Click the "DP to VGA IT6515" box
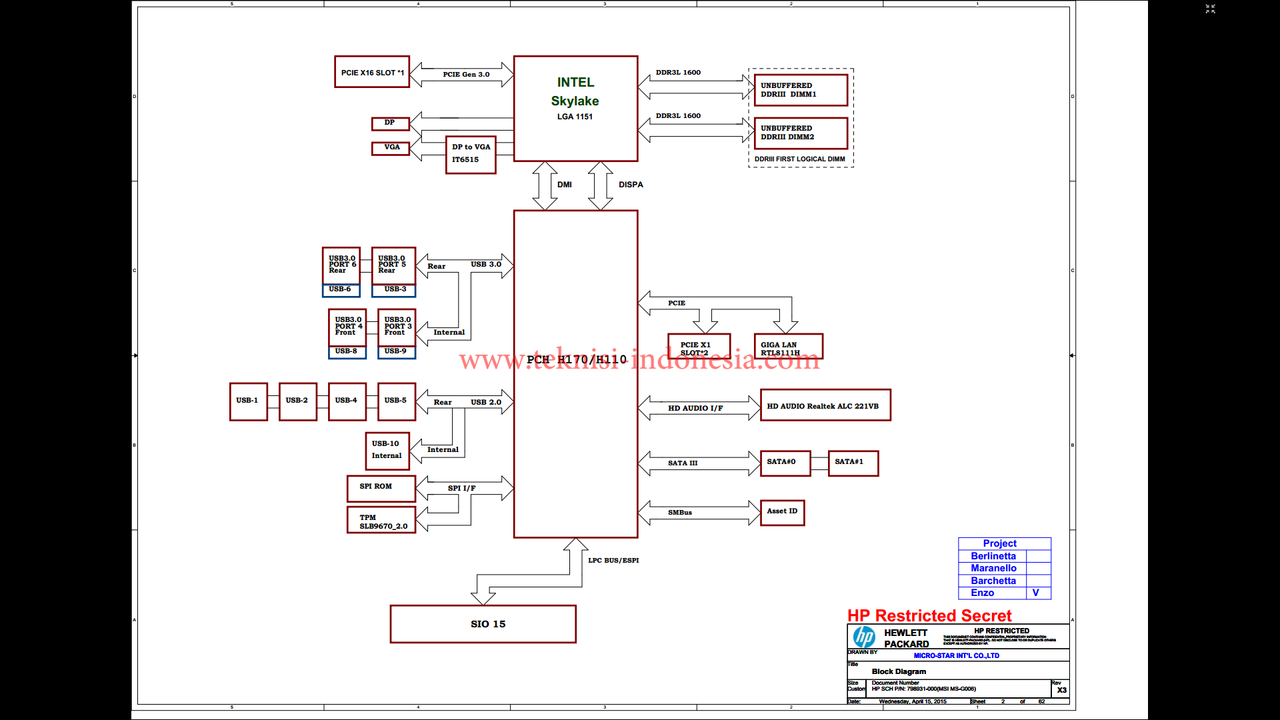1280x720 pixels. [x=471, y=154]
